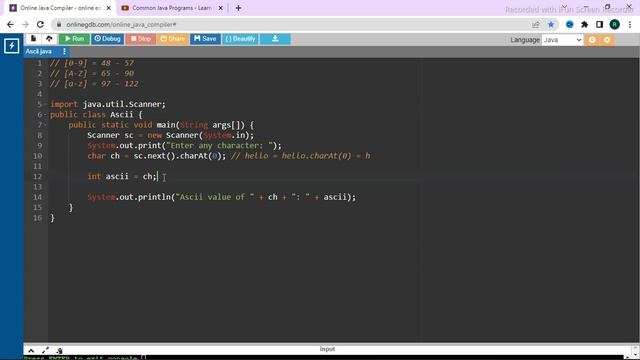This screenshot has width=640, height=360.
Task: Open the Language selection dropdown
Action: pyautogui.click(x=562, y=40)
